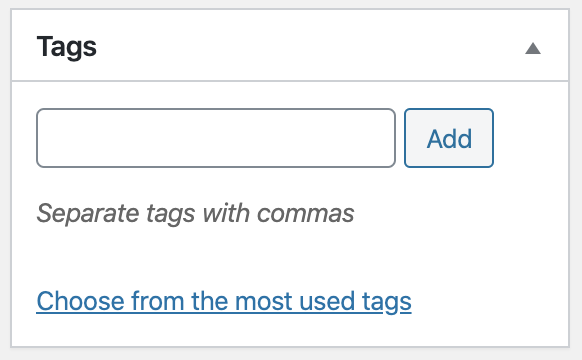
Task: Click the gray disclosure triangle beside Tags
Action: point(533,48)
